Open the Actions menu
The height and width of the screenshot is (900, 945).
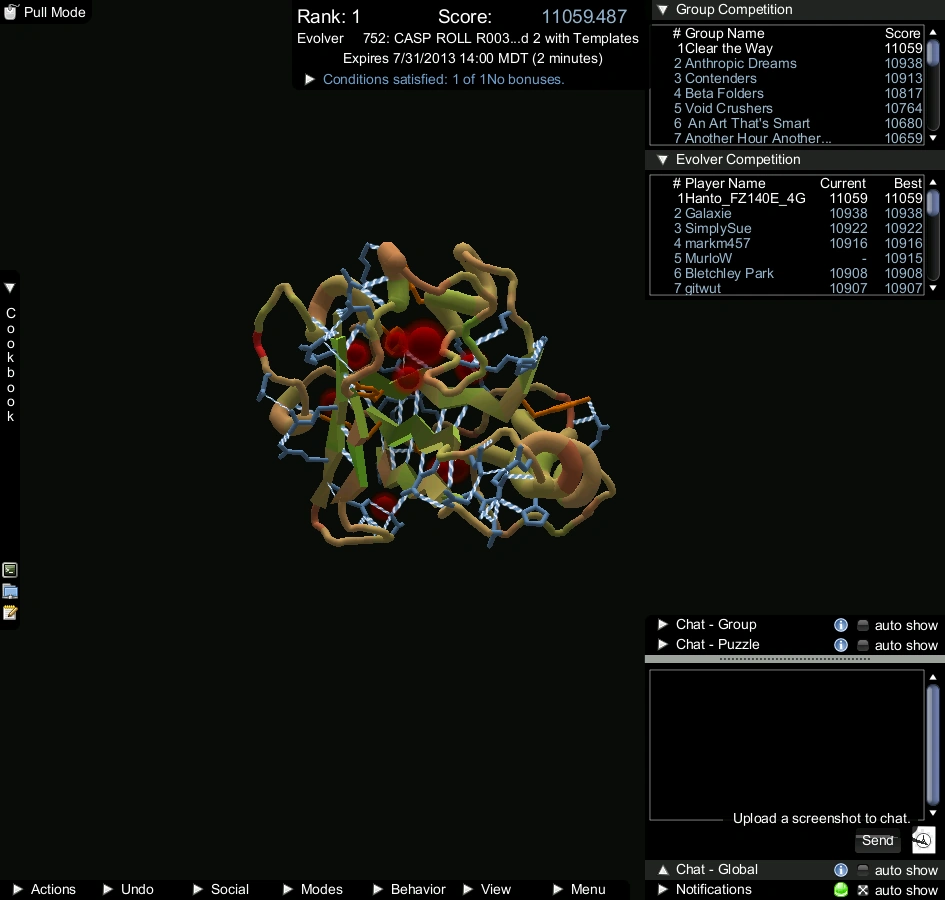click(50, 889)
